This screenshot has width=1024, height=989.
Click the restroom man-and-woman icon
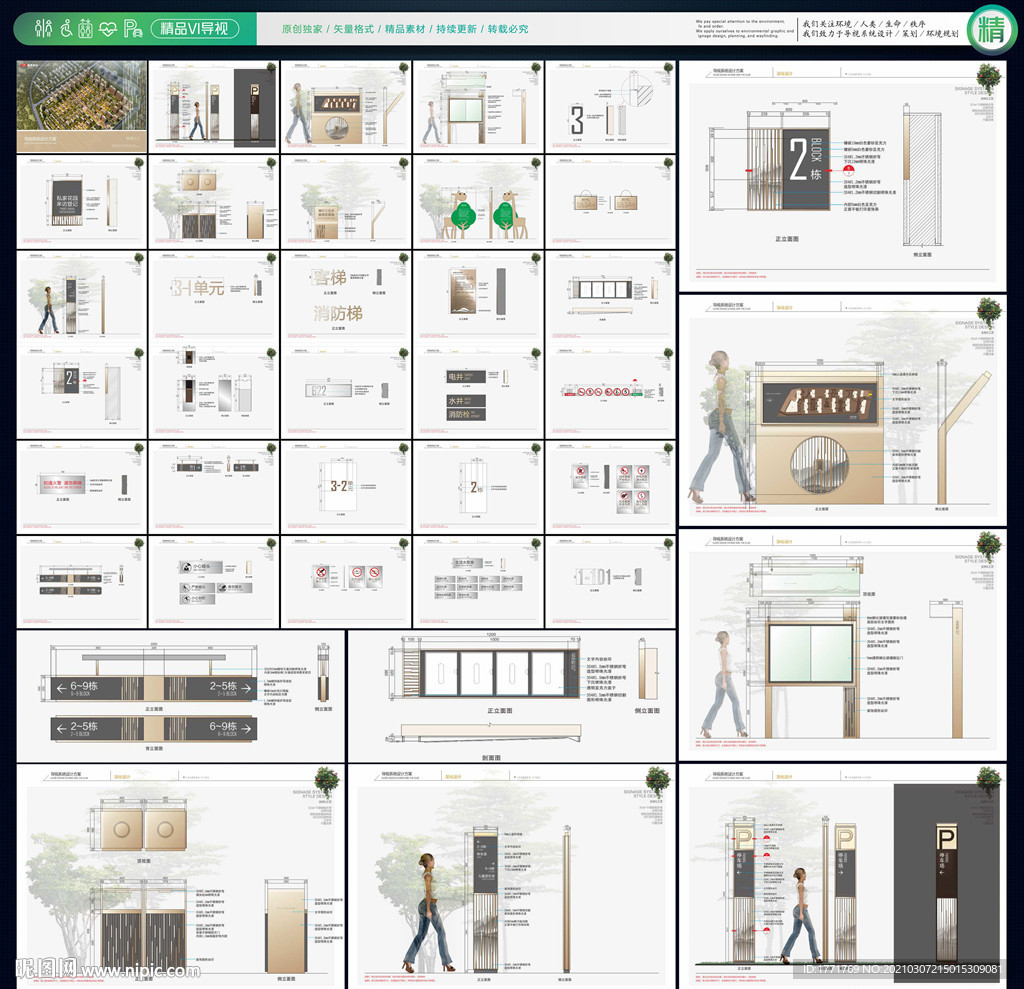(x=41, y=28)
